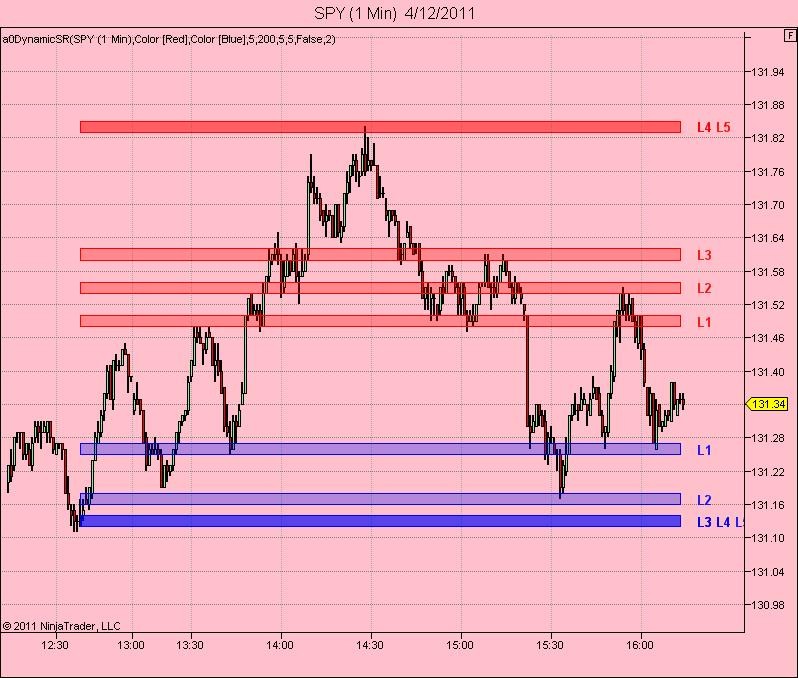The width and height of the screenshot is (798, 678).
Task: Click the red L2 level label
Action: (x=704, y=289)
